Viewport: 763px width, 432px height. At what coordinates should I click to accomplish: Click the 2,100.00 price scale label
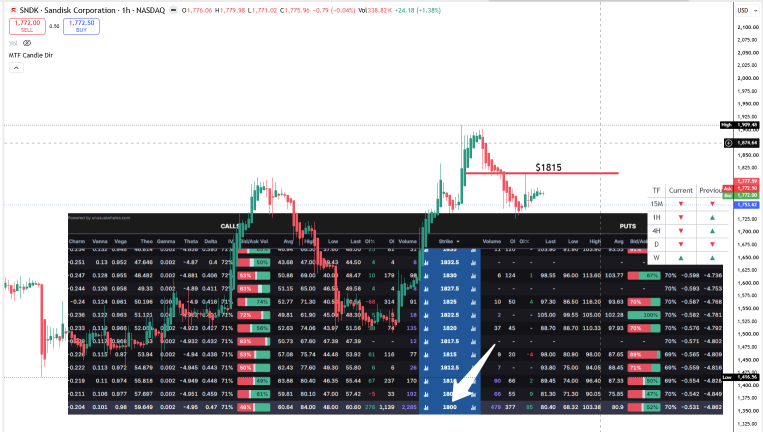click(x=747, y=27)
